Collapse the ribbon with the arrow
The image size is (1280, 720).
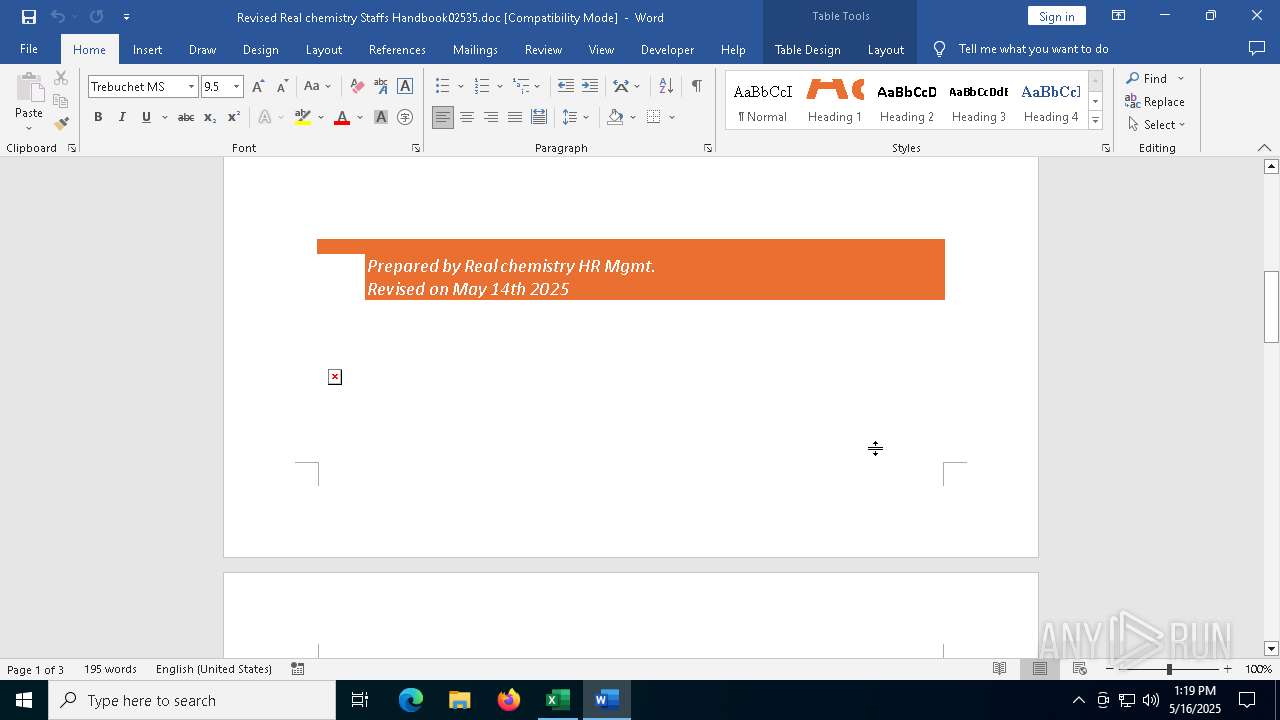tap(1264, 147)
